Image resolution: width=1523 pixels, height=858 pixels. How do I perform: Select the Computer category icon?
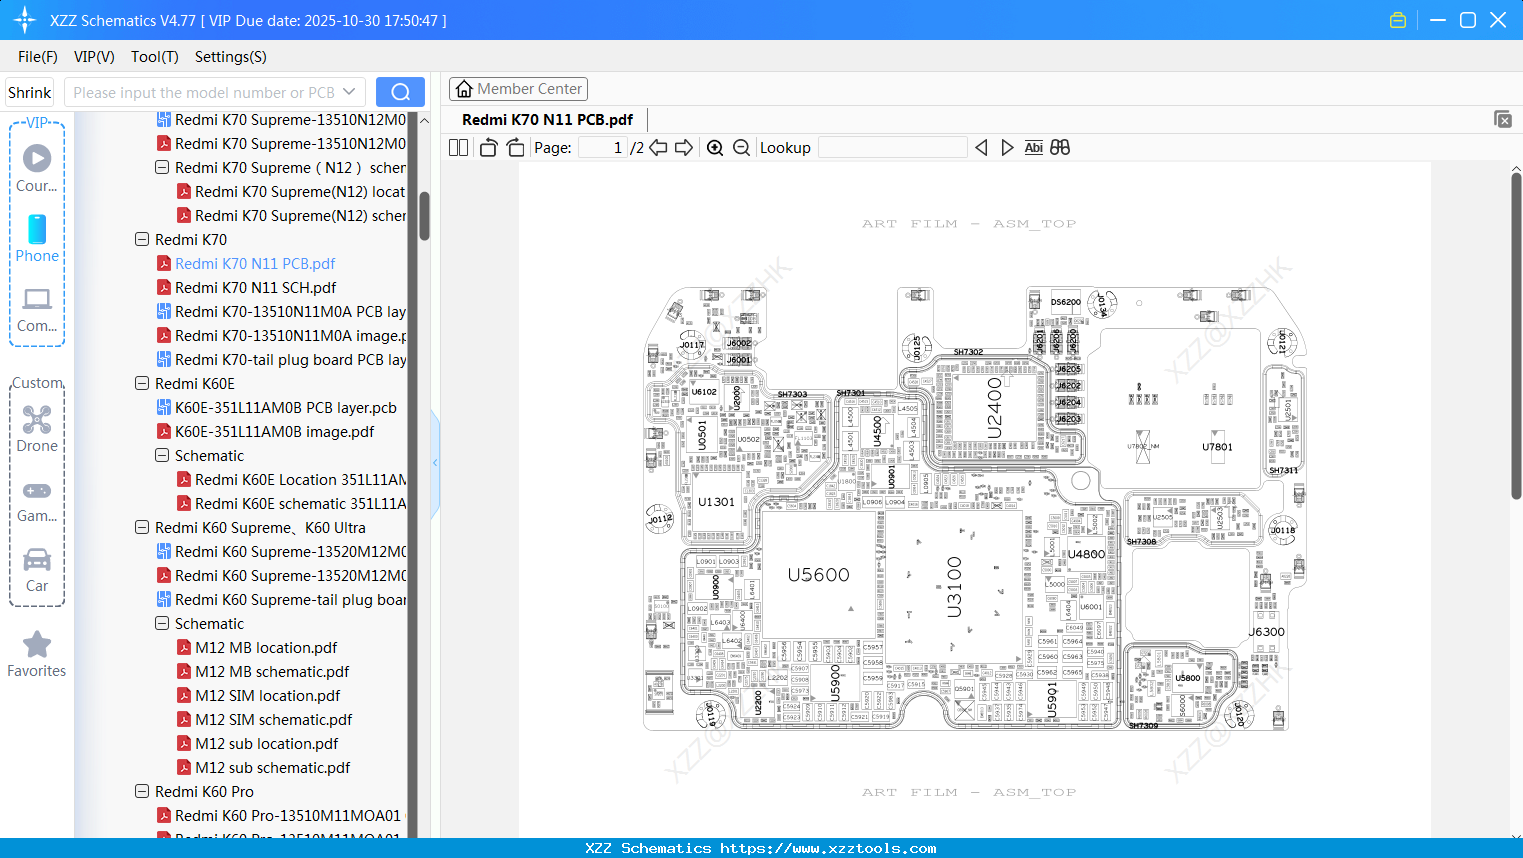[37, 310]
